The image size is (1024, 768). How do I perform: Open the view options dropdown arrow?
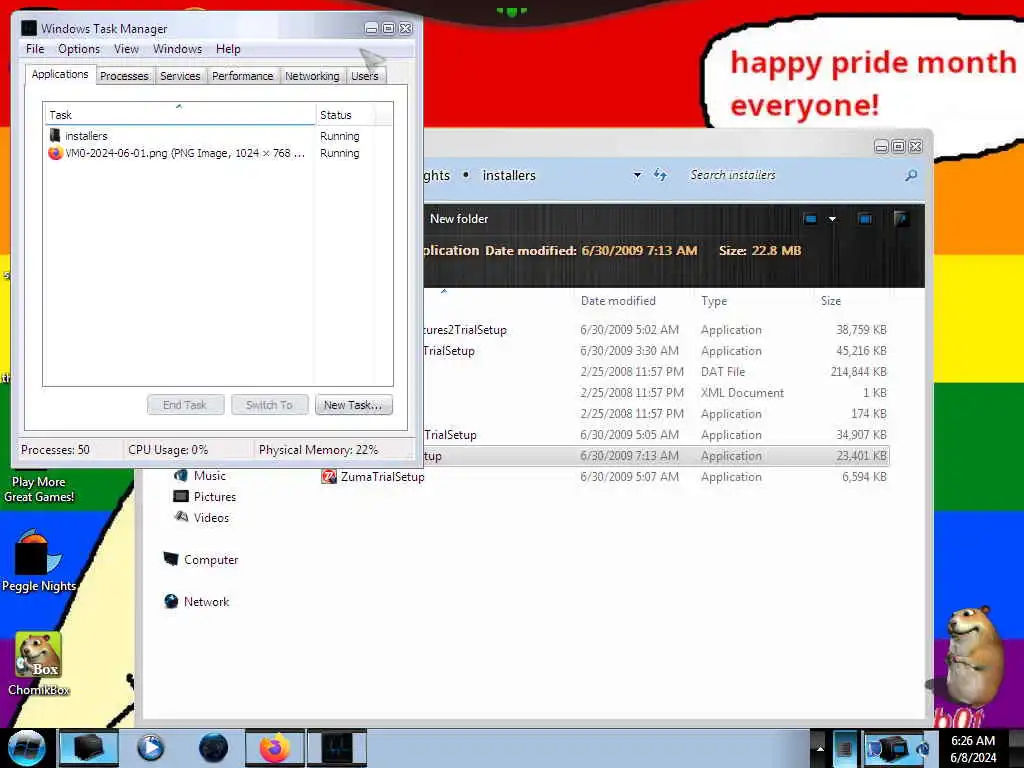click(x=832, y=219)
